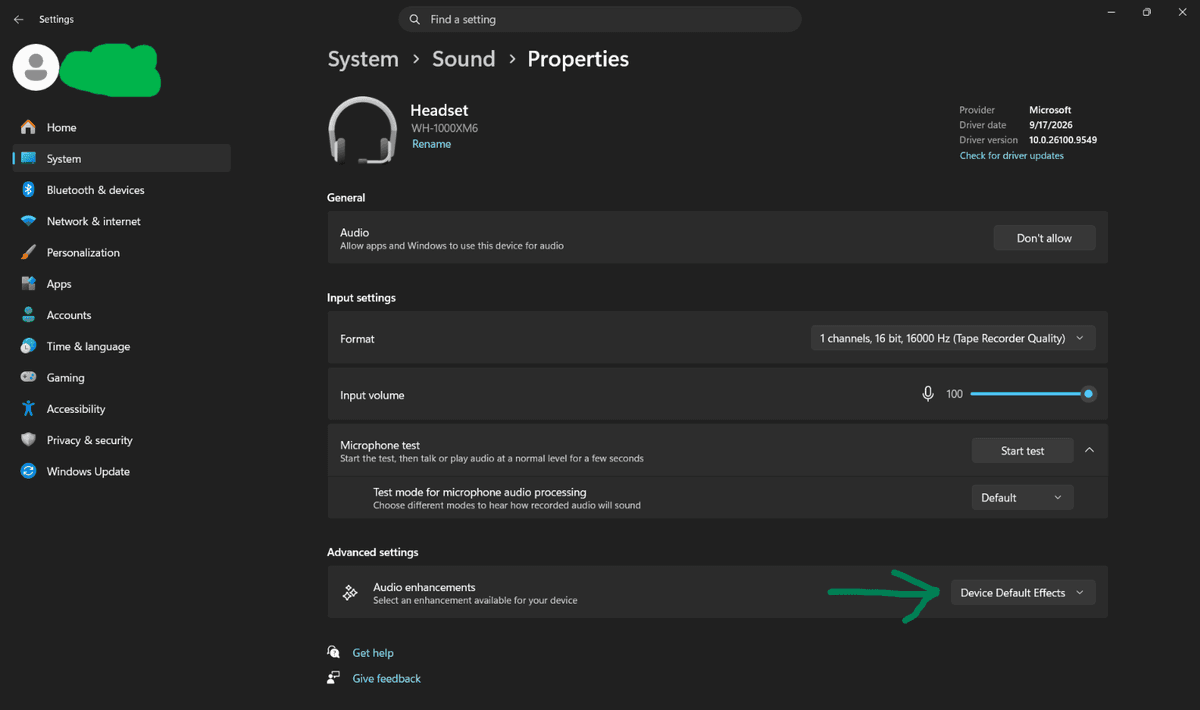Click the Audio enhancements sparkle icon
Image resolution: width=1200 pixels, height=710 pixels.
[350, 593]
